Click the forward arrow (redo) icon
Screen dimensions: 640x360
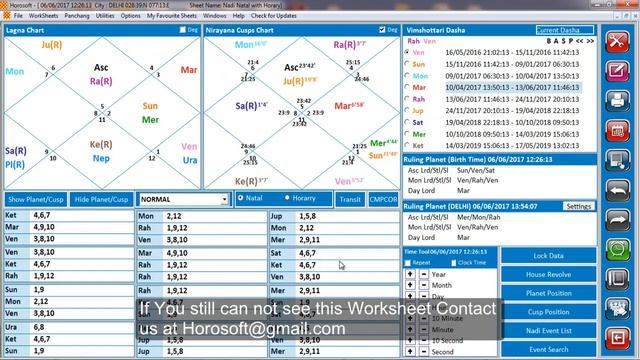tap(617, 220)
